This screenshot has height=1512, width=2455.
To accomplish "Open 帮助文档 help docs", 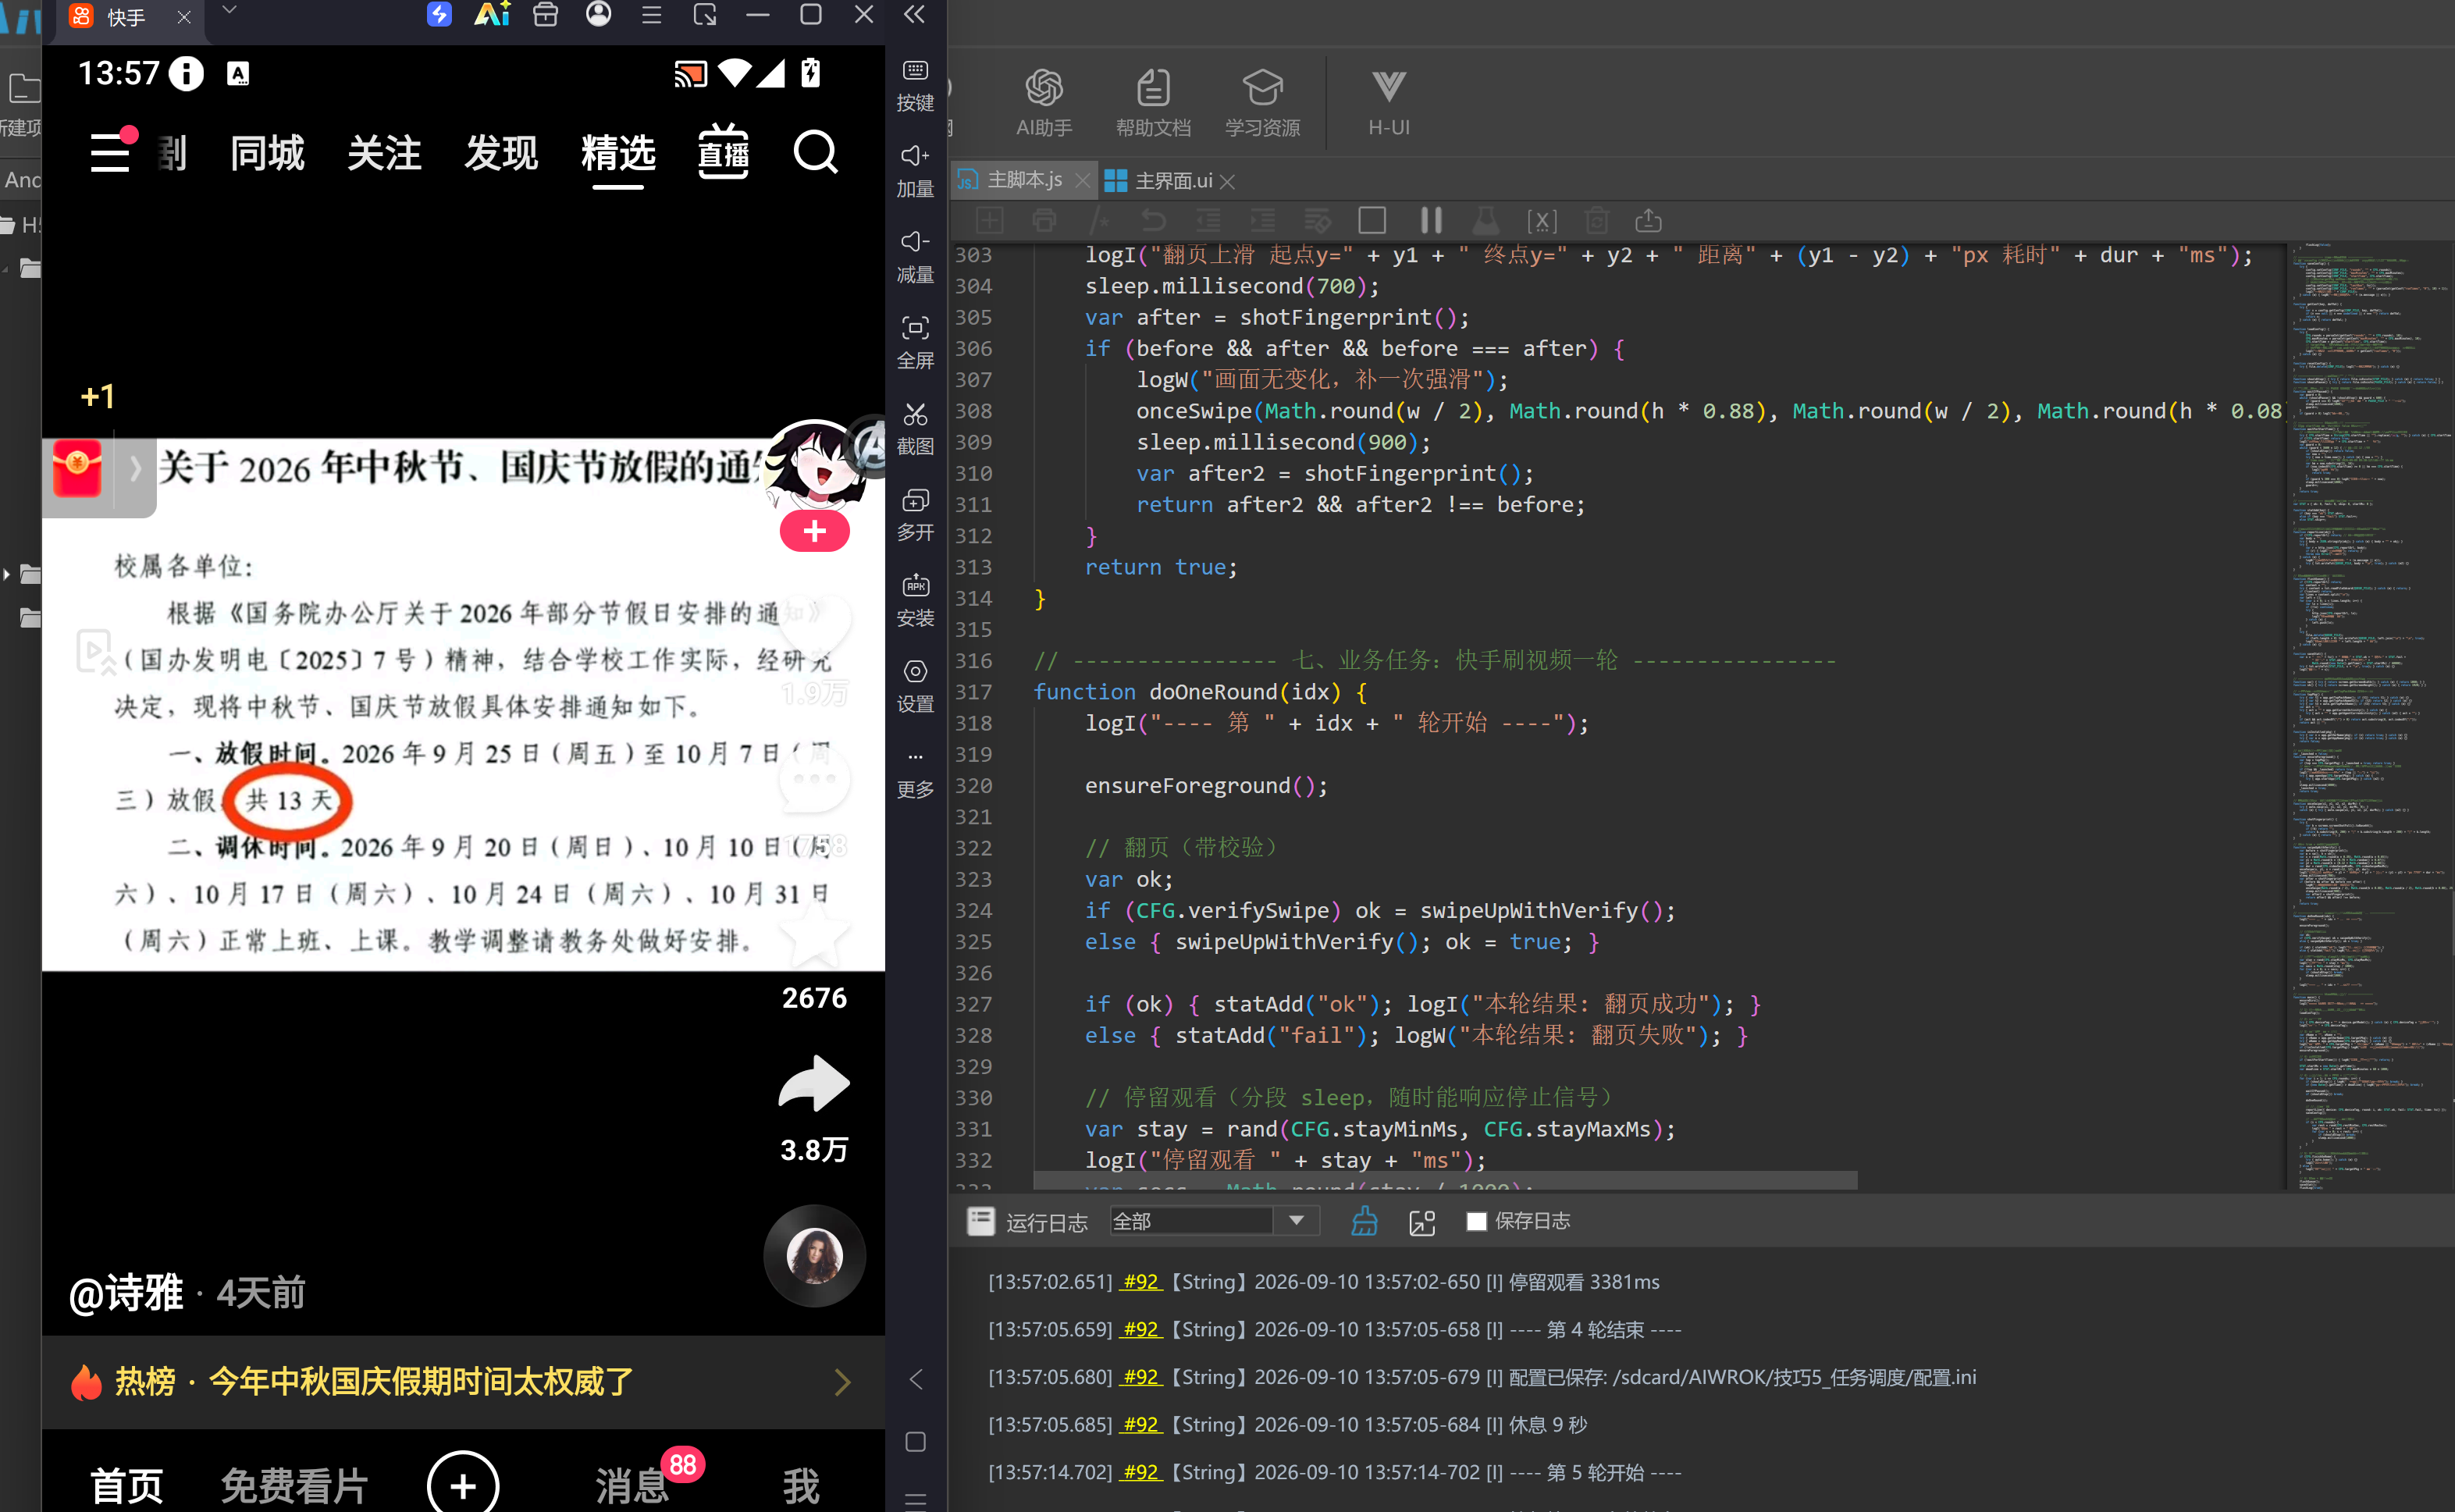I will (x=1153, y=103).
